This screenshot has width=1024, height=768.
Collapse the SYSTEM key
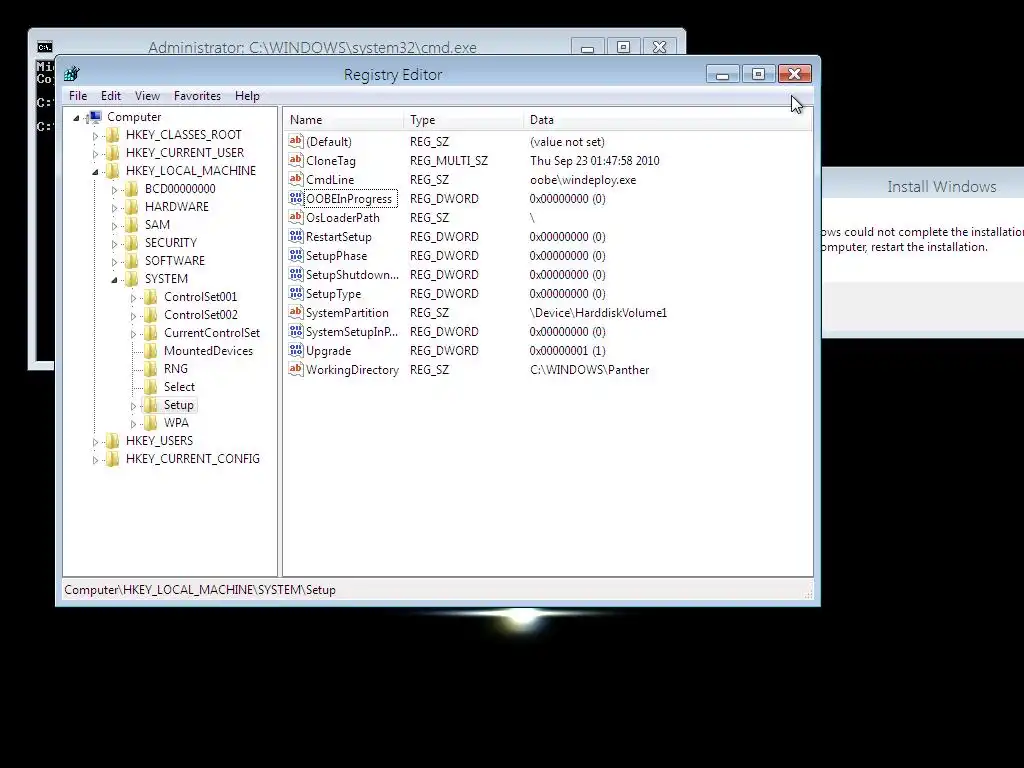click(x=114, y=280)
